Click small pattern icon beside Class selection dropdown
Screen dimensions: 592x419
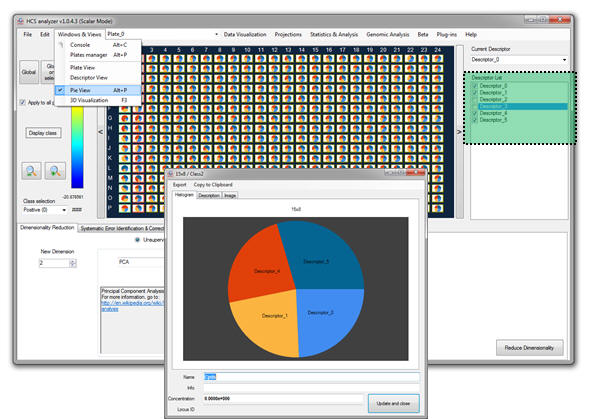tap(77, 210)
